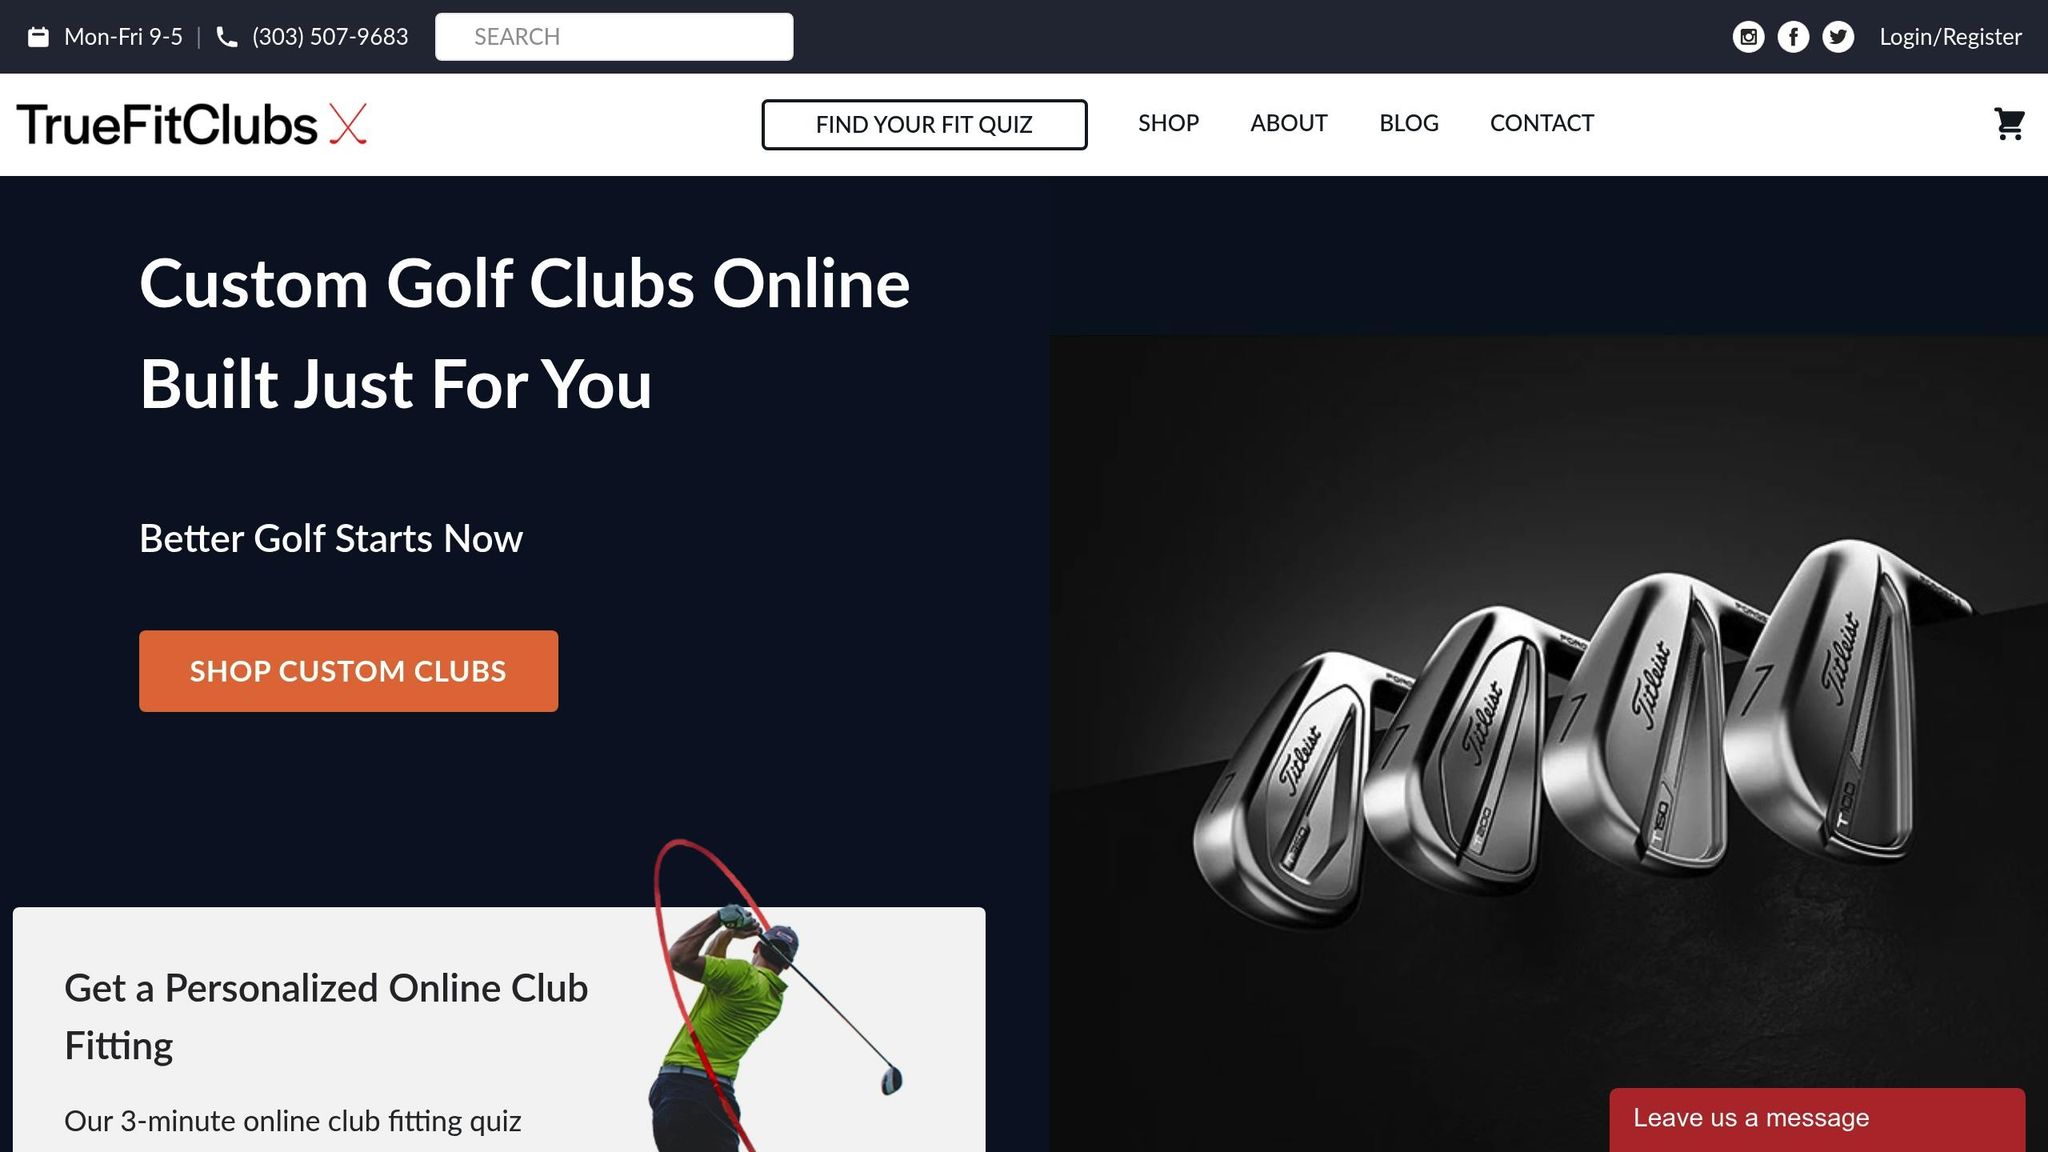Screen dimensions: 2048x1152
Task: Click the phone icon beside the number
Action: pos(227,37)
